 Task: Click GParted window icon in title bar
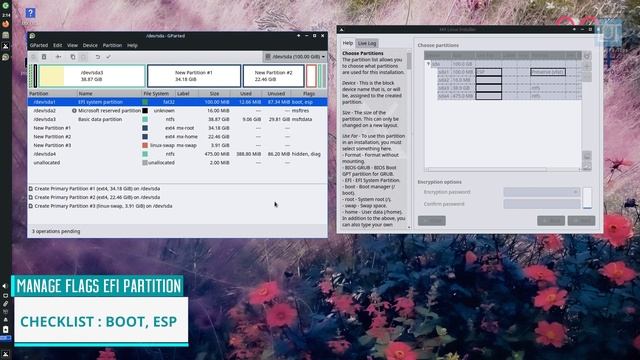coord(32,36)
